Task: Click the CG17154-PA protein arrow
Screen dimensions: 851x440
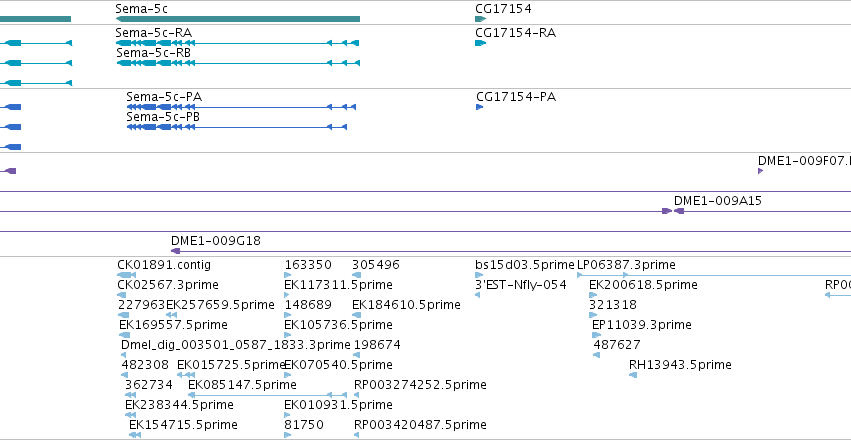Action: 479,107
